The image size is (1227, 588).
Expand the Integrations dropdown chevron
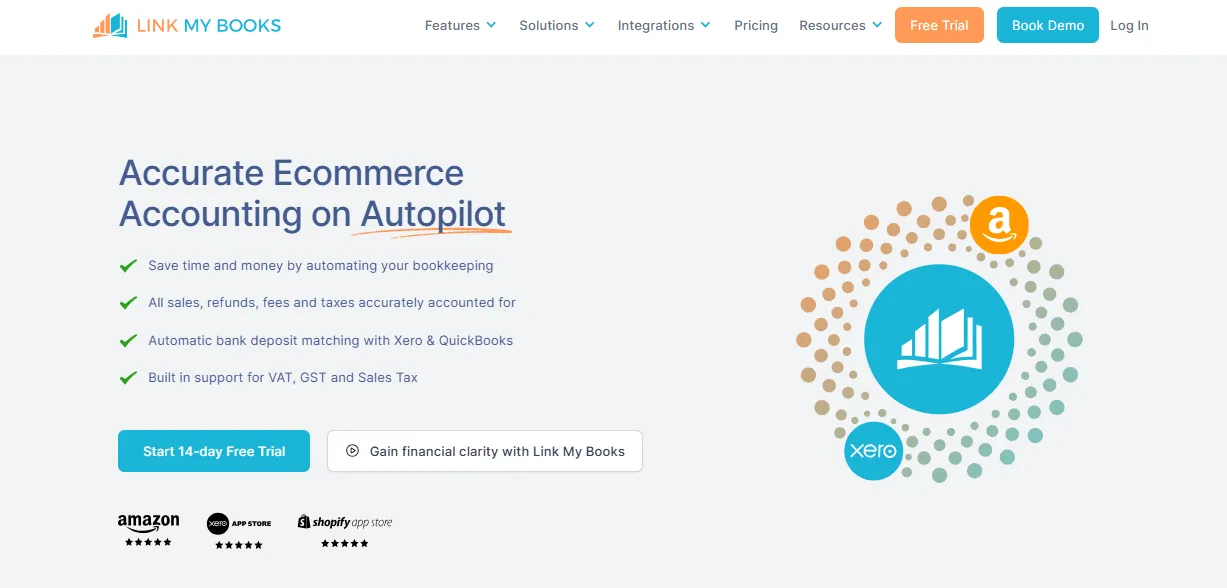pos(705,25)
